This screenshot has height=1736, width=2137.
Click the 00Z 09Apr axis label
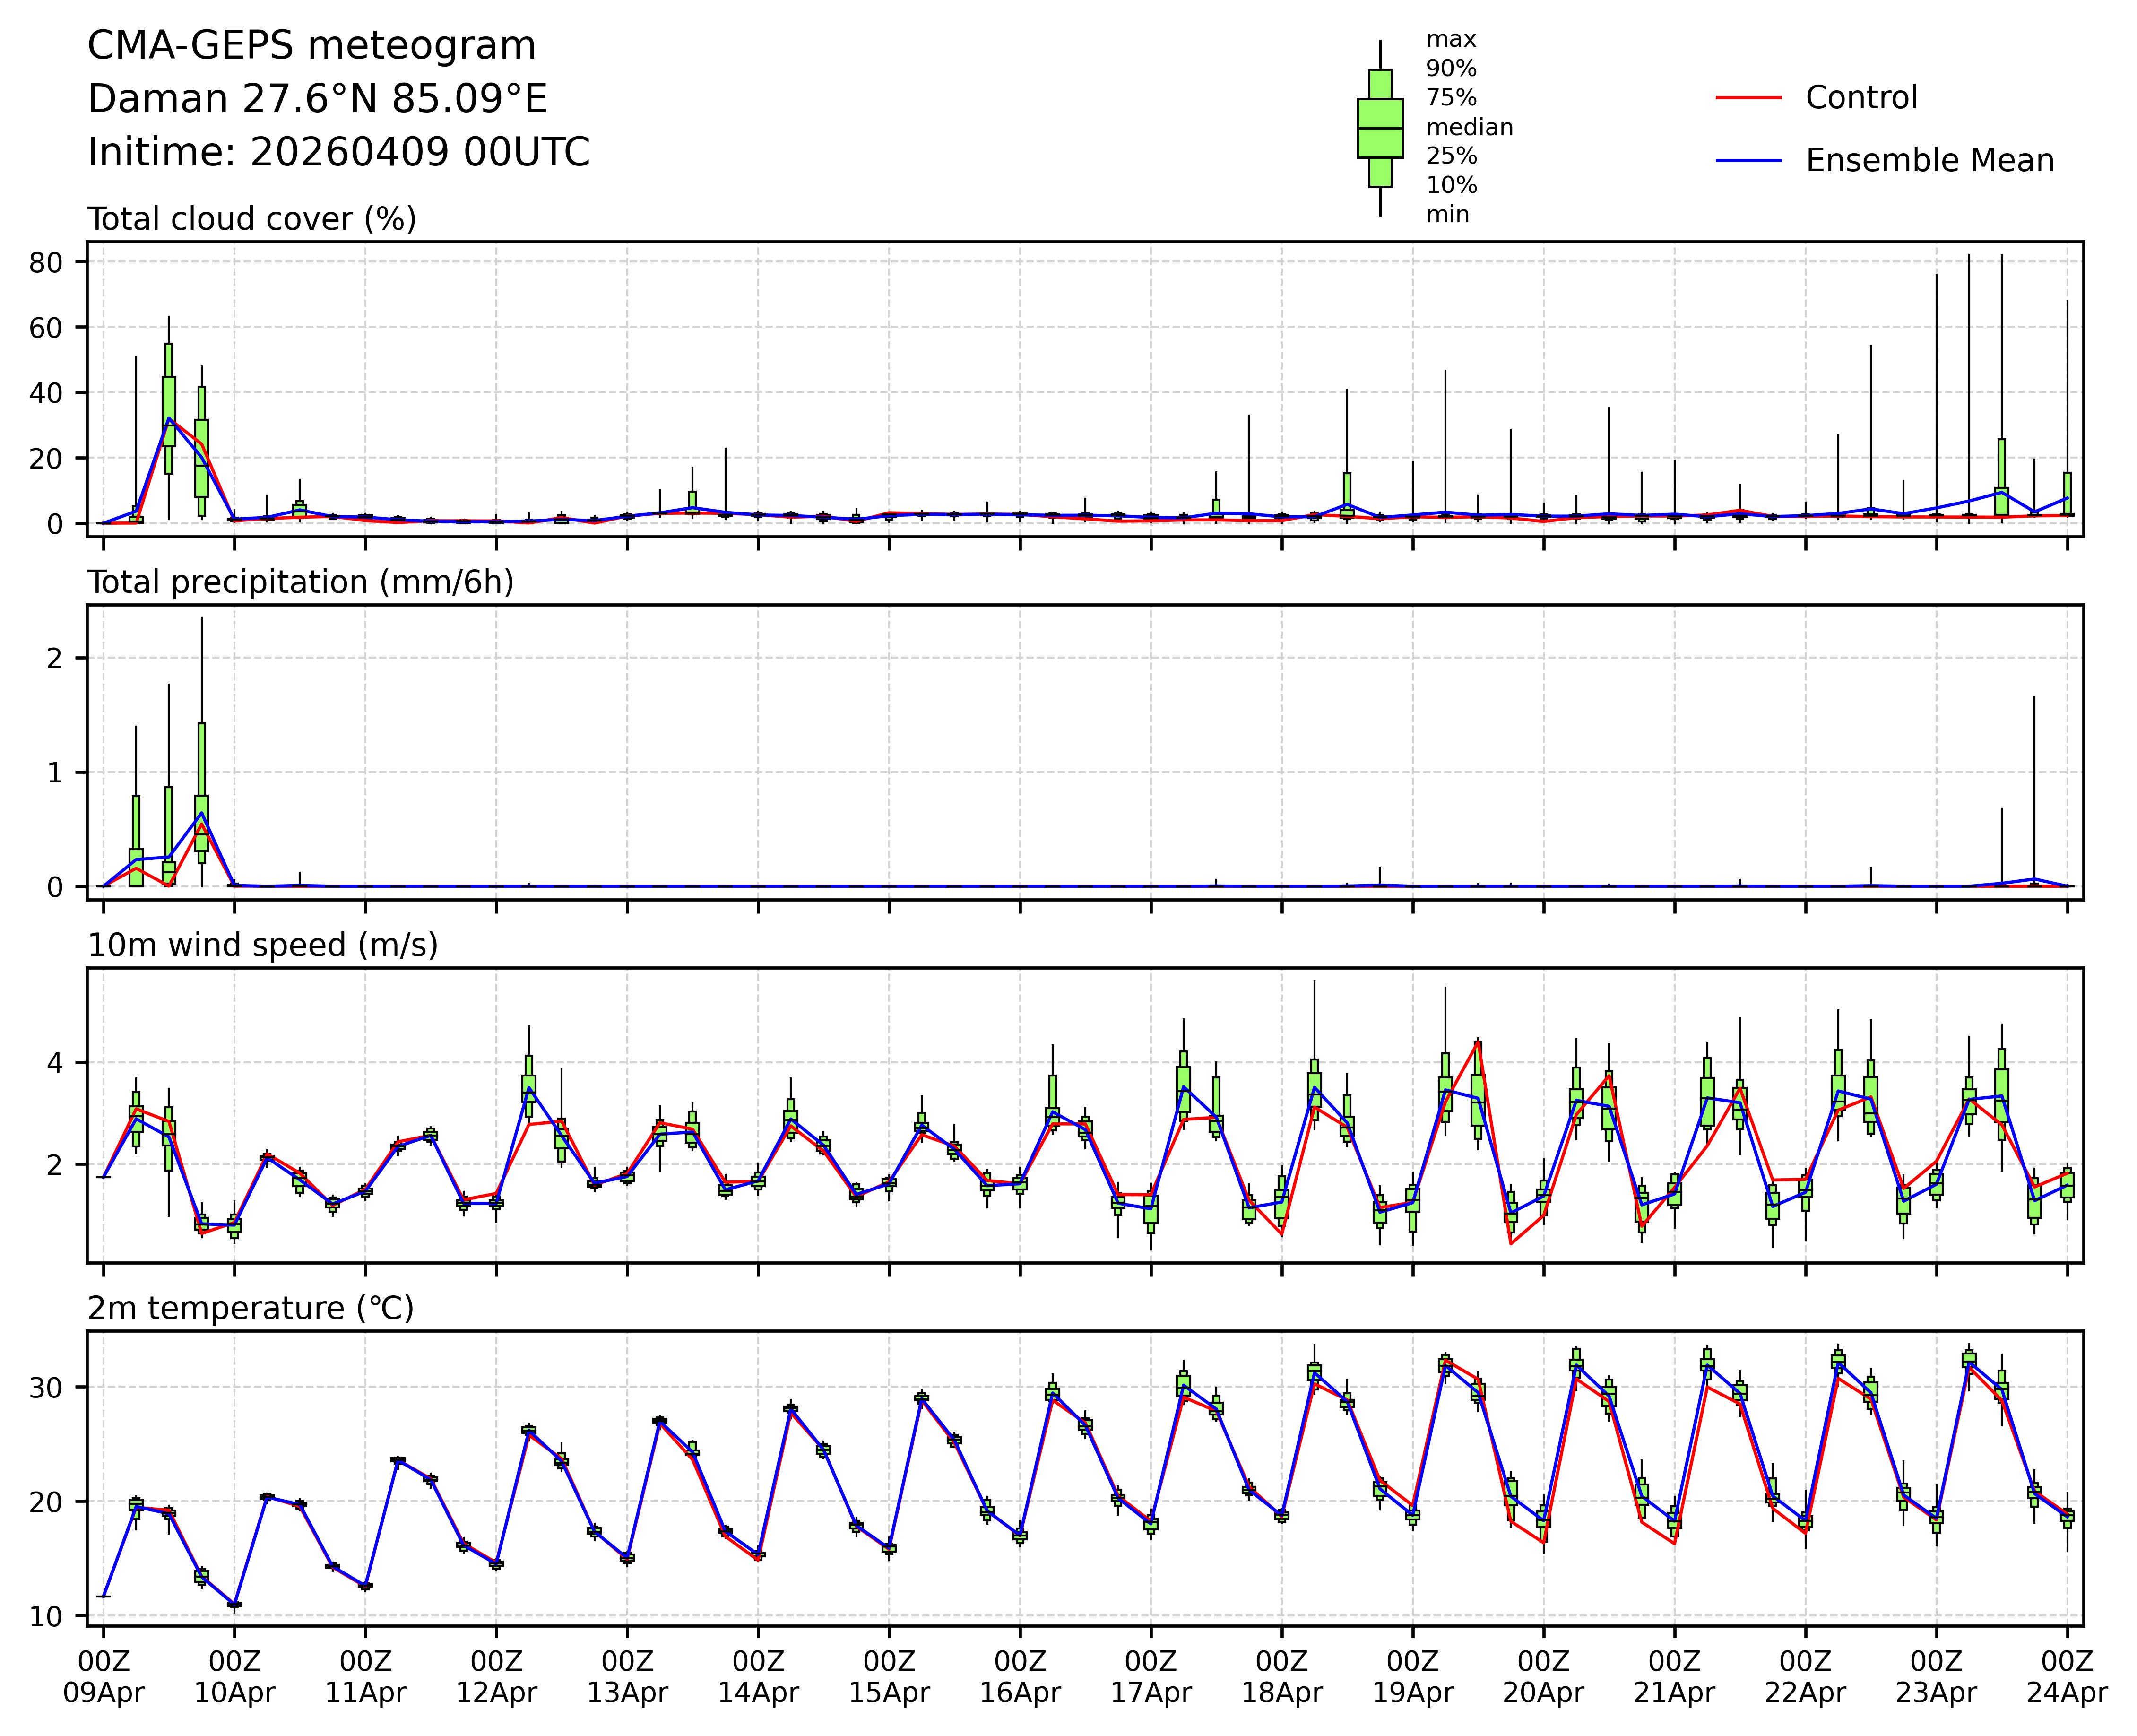[103, 1677]
